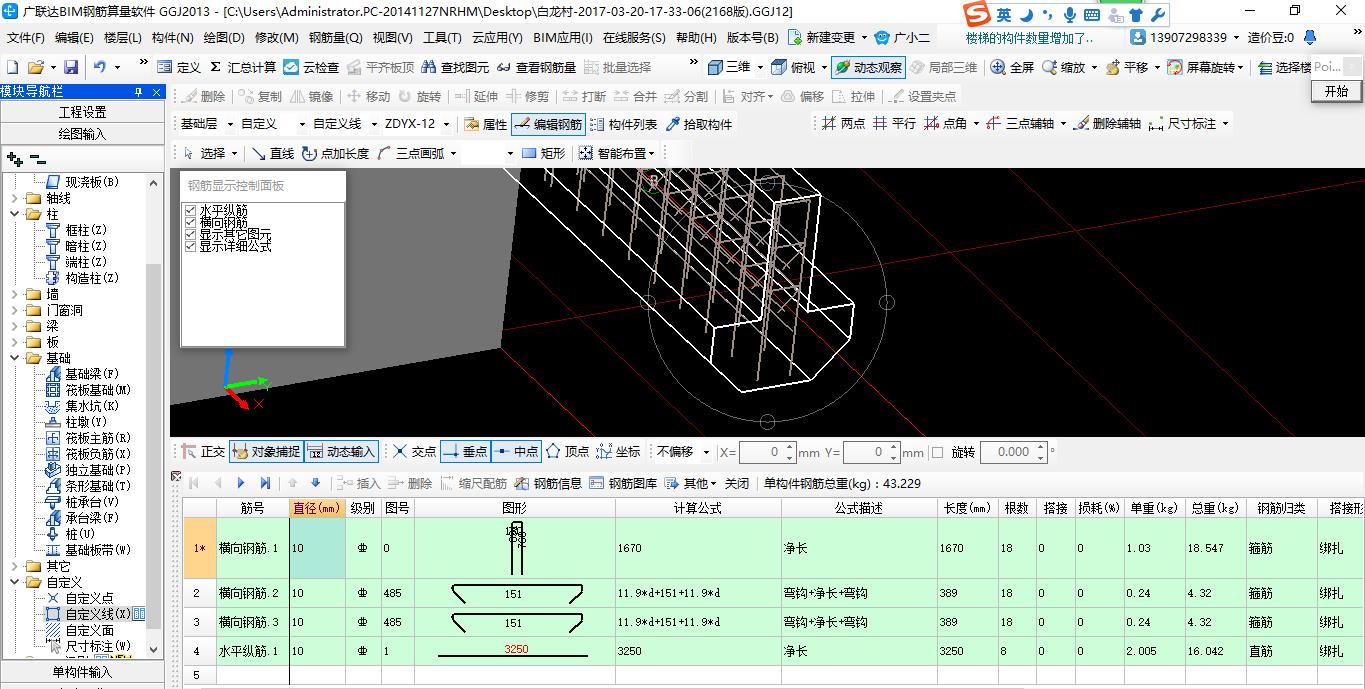Expand 三维 view dropdown arrow

click(x=759, y=67)
